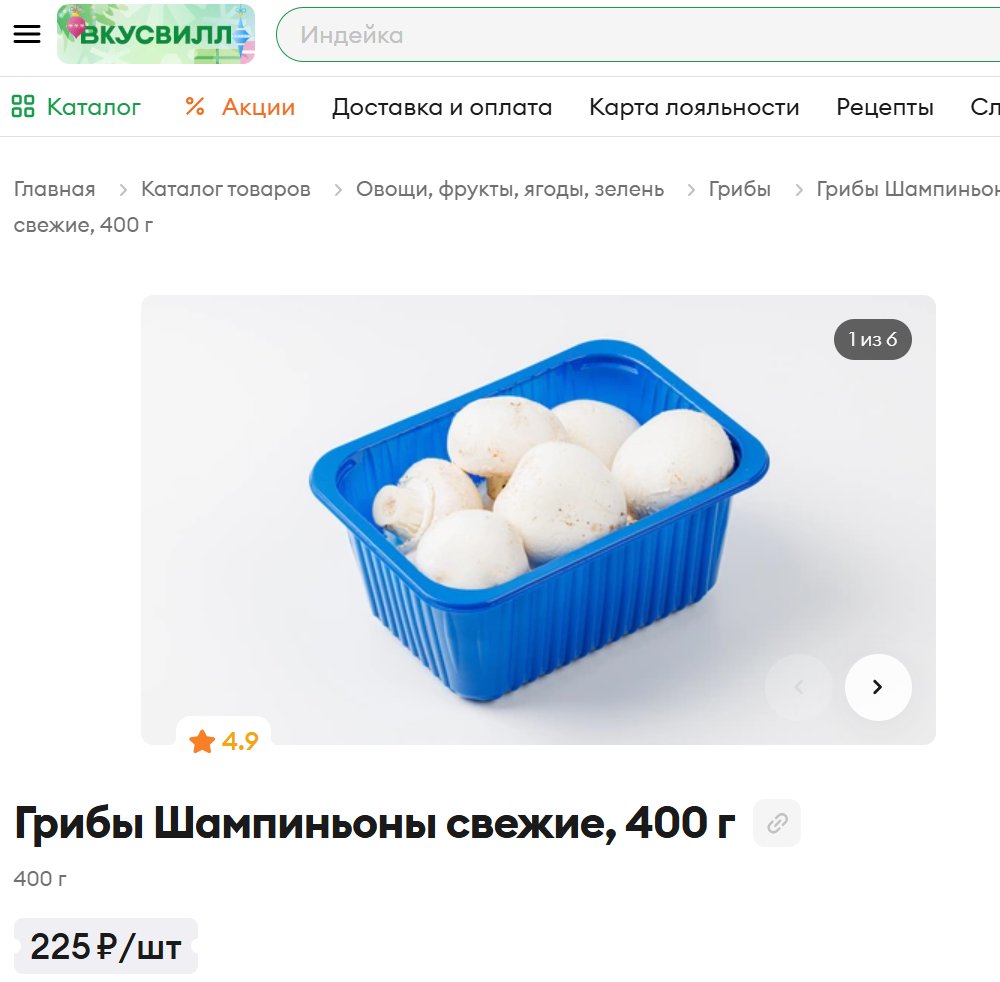Click the mushroom product photo
This screenshot has width=1000, height=982.
[538, 520]
